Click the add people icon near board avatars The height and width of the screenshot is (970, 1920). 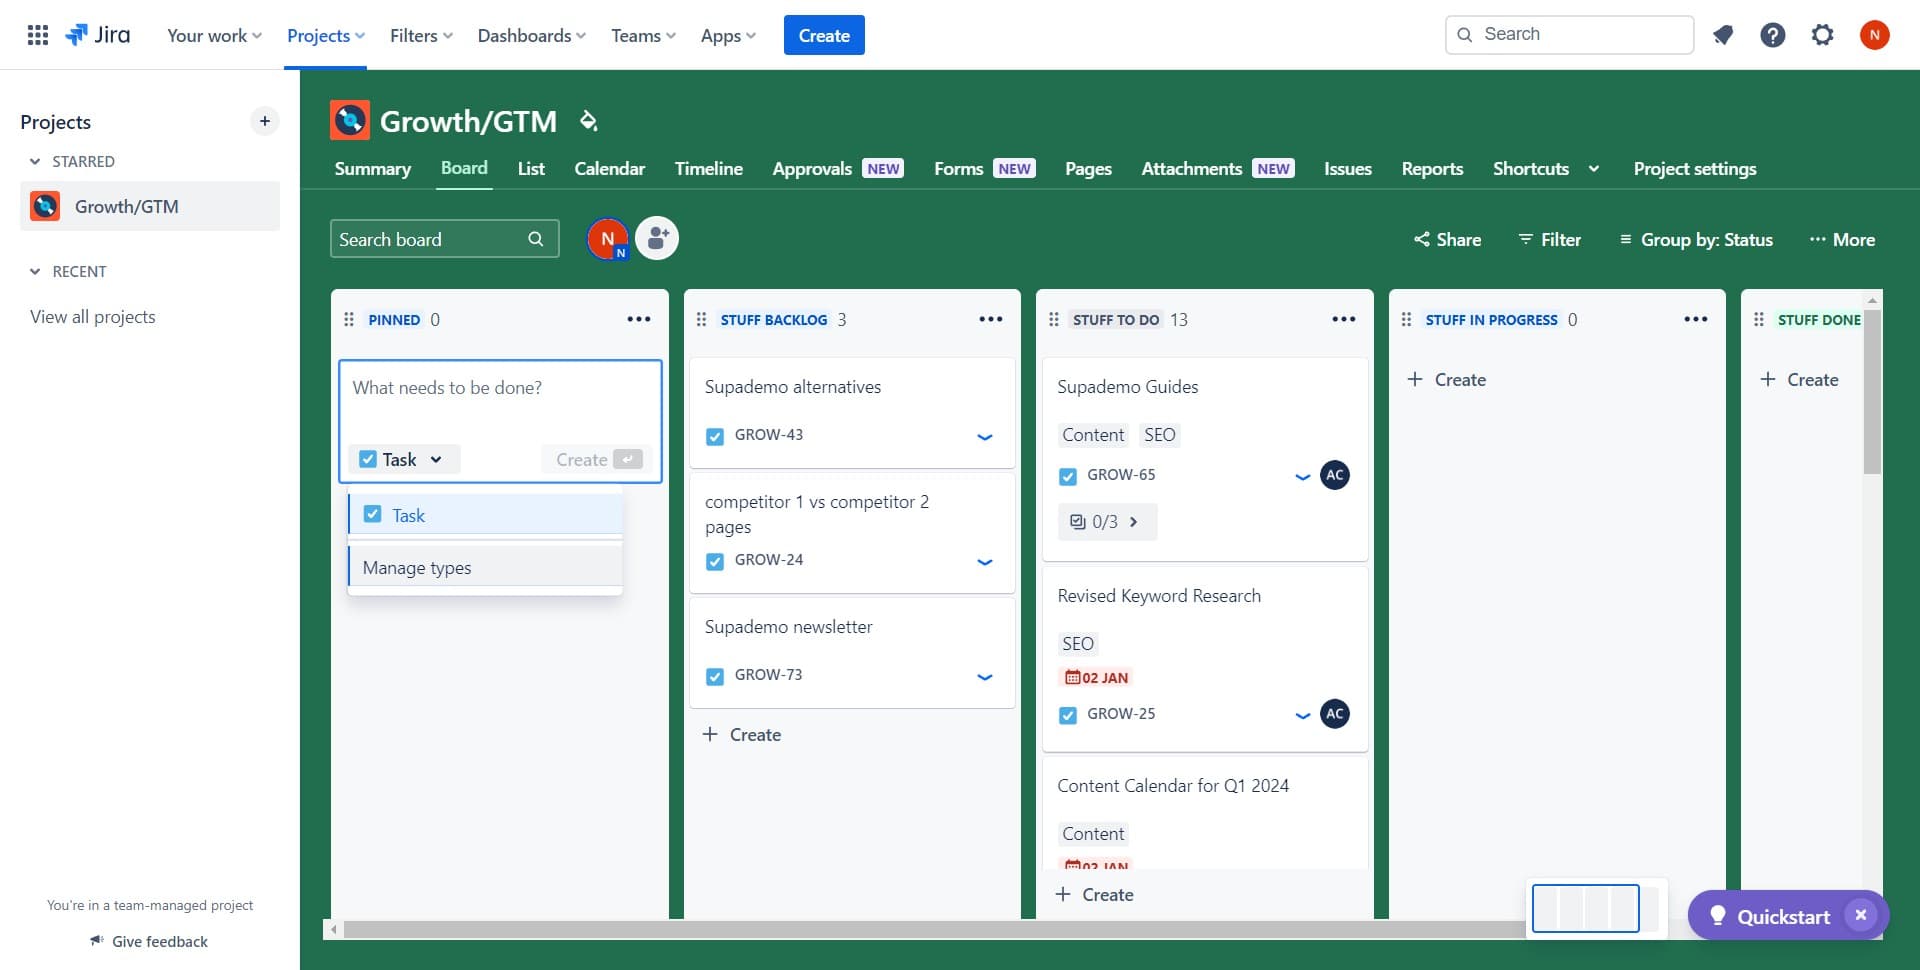pos(656,238)
